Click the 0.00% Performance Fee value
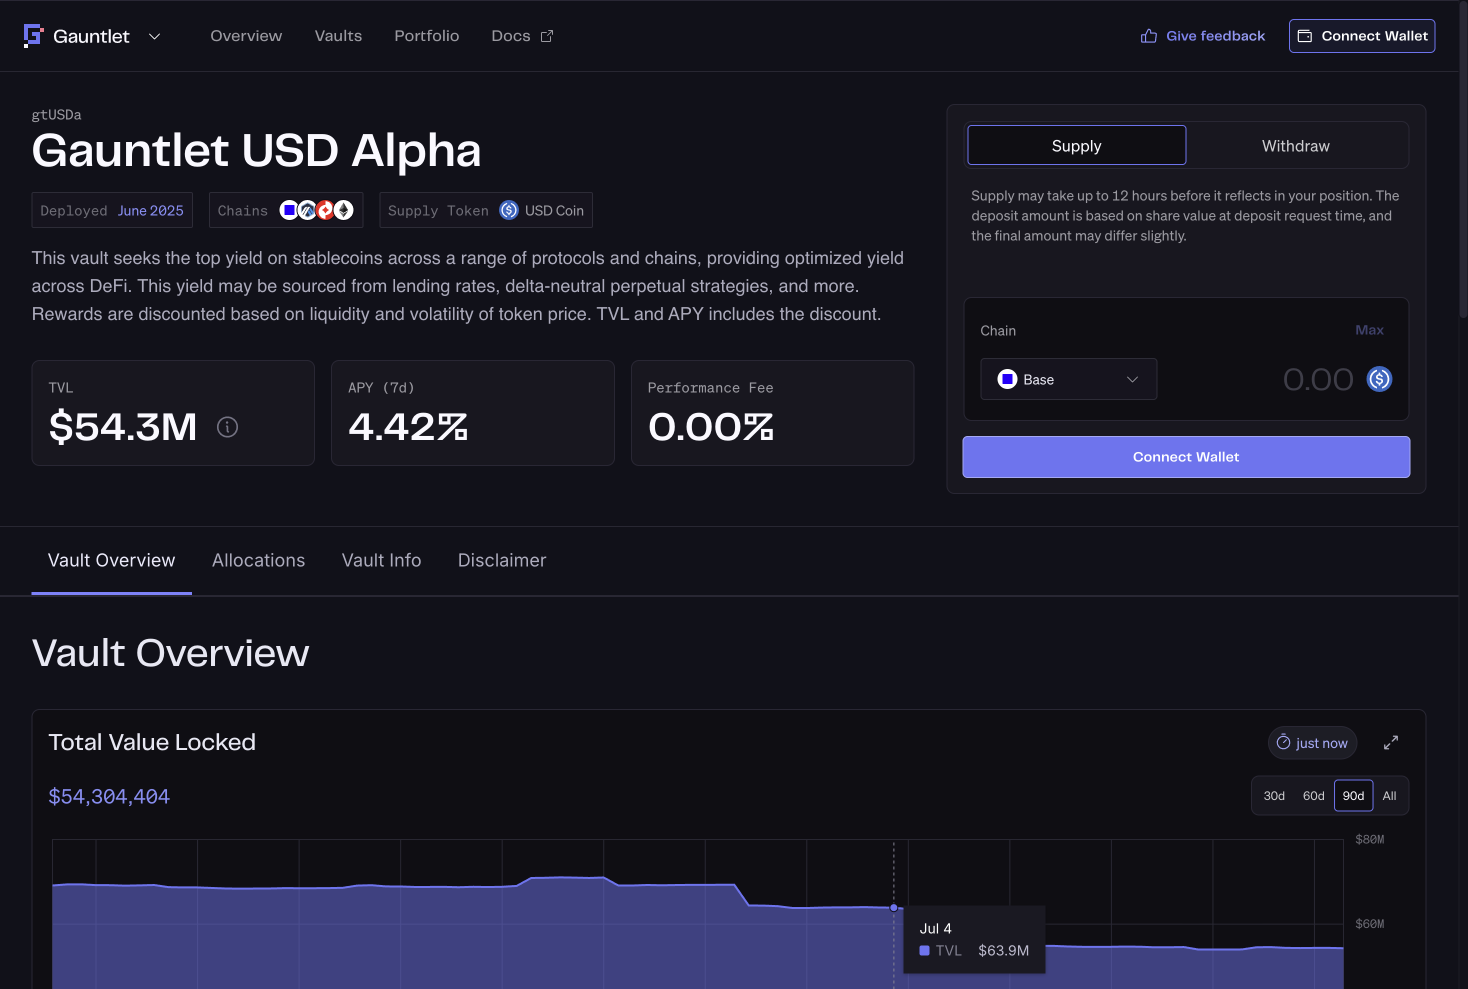 click(x=711, y=427)
